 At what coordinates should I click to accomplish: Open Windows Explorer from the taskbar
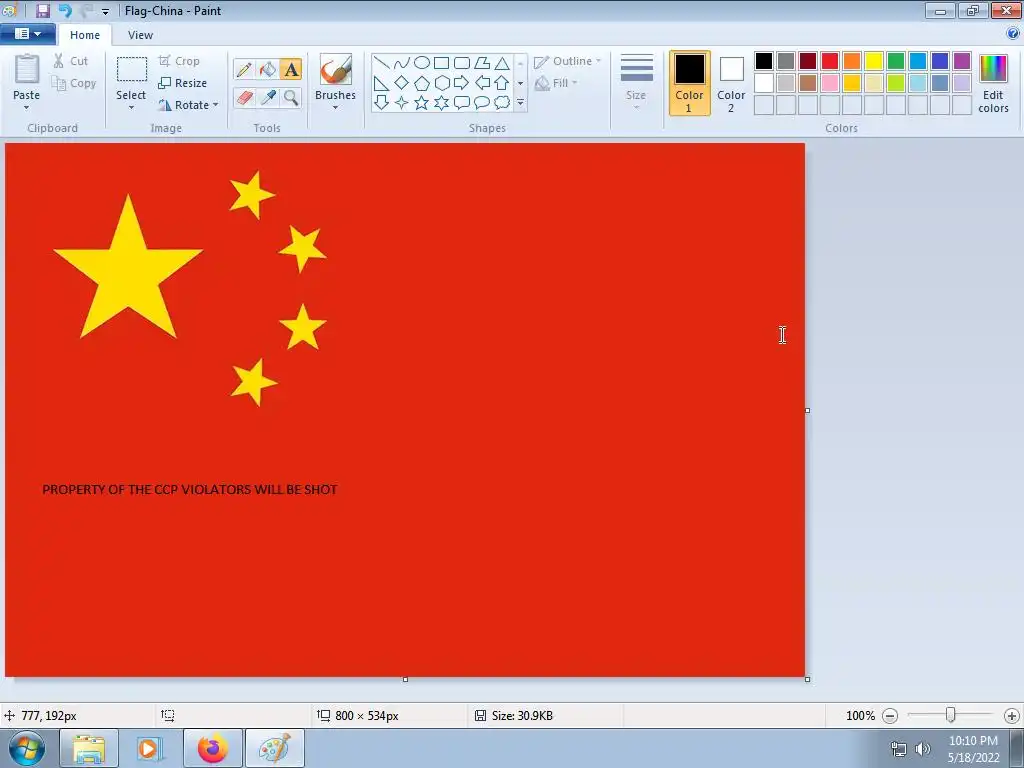89,748
